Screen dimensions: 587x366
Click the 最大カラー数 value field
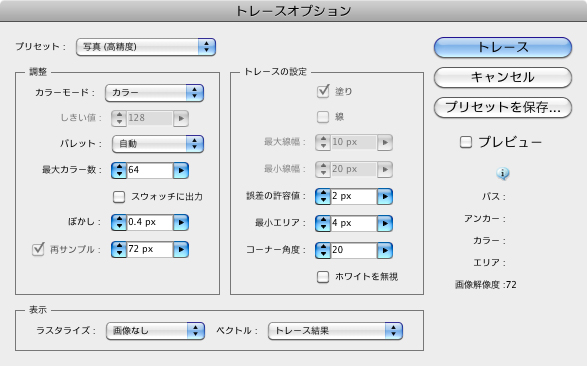(150, 170)
